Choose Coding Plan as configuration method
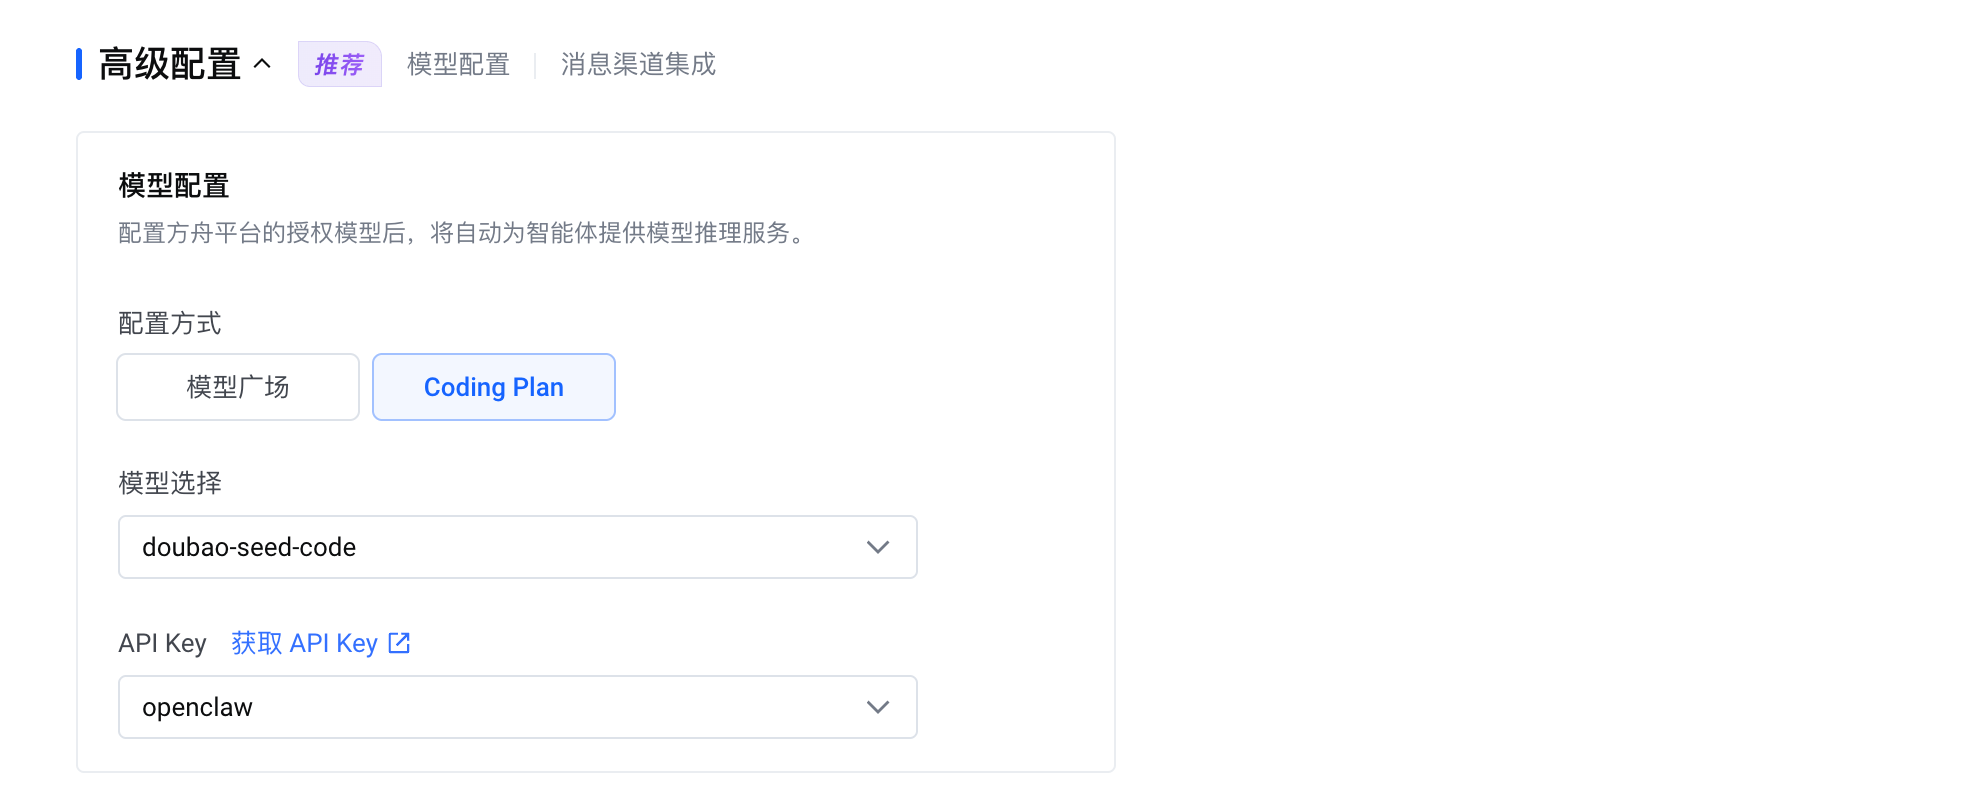Viewport: 1964px width, 799px height. (x=493, y=387)
